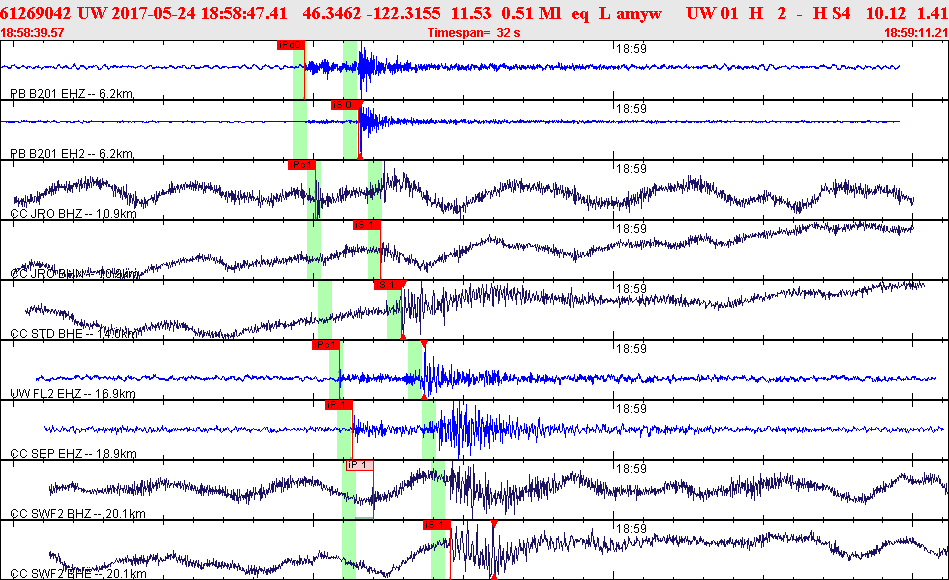The image size is (949, 580).
Task: Click the end time 18:59:11.21 label
Action: tap(916, 33)
